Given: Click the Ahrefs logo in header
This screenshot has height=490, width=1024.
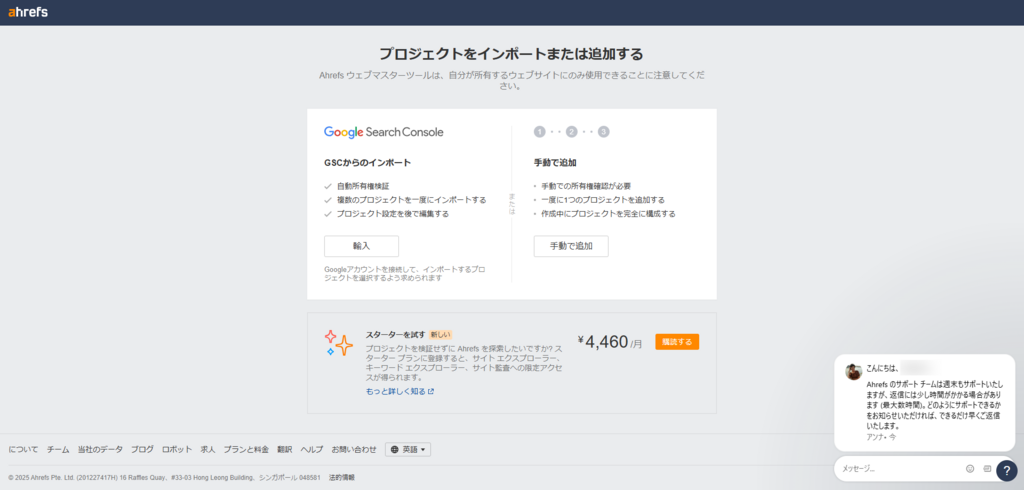Looking at the screenshot, I should (27, 12).
